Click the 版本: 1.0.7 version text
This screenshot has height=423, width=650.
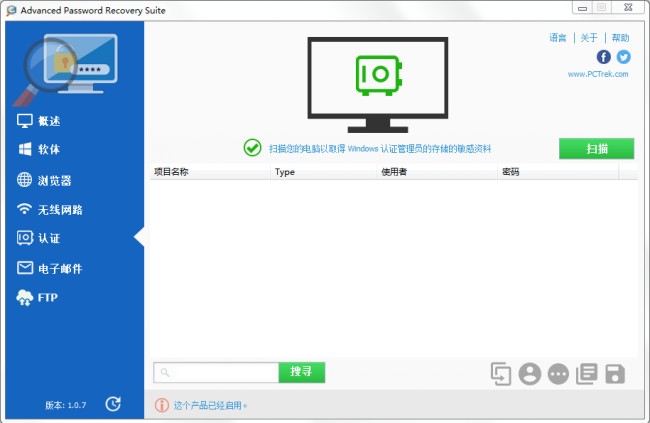coord(65,405)
